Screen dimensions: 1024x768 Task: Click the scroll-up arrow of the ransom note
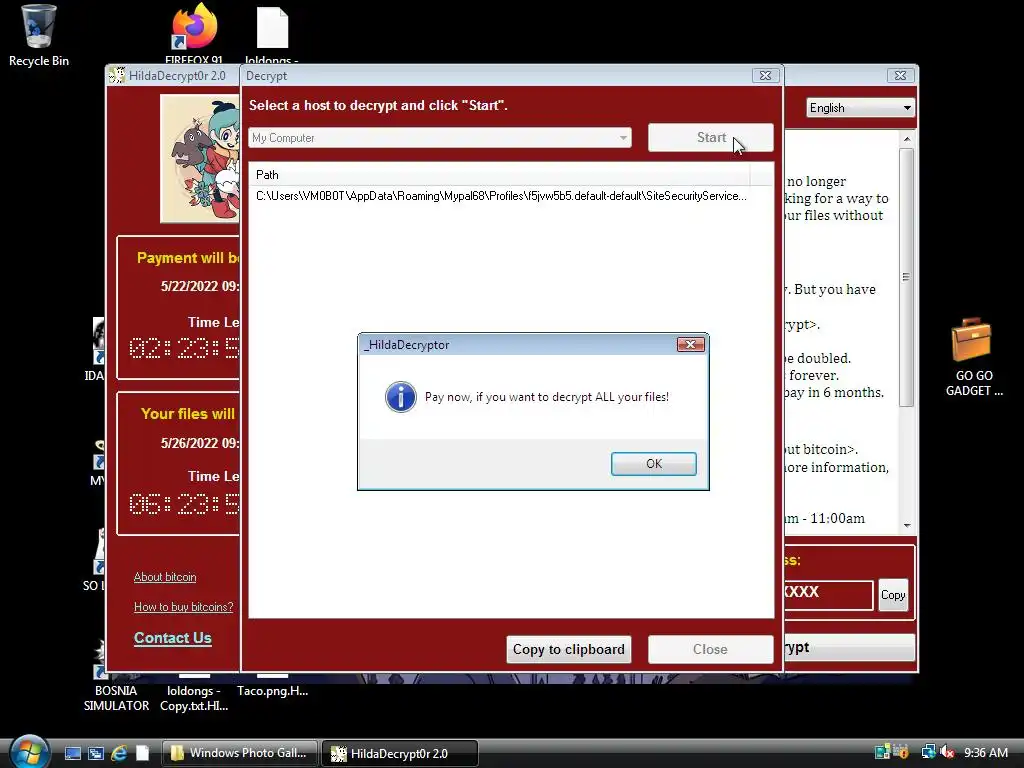(906, 138)
